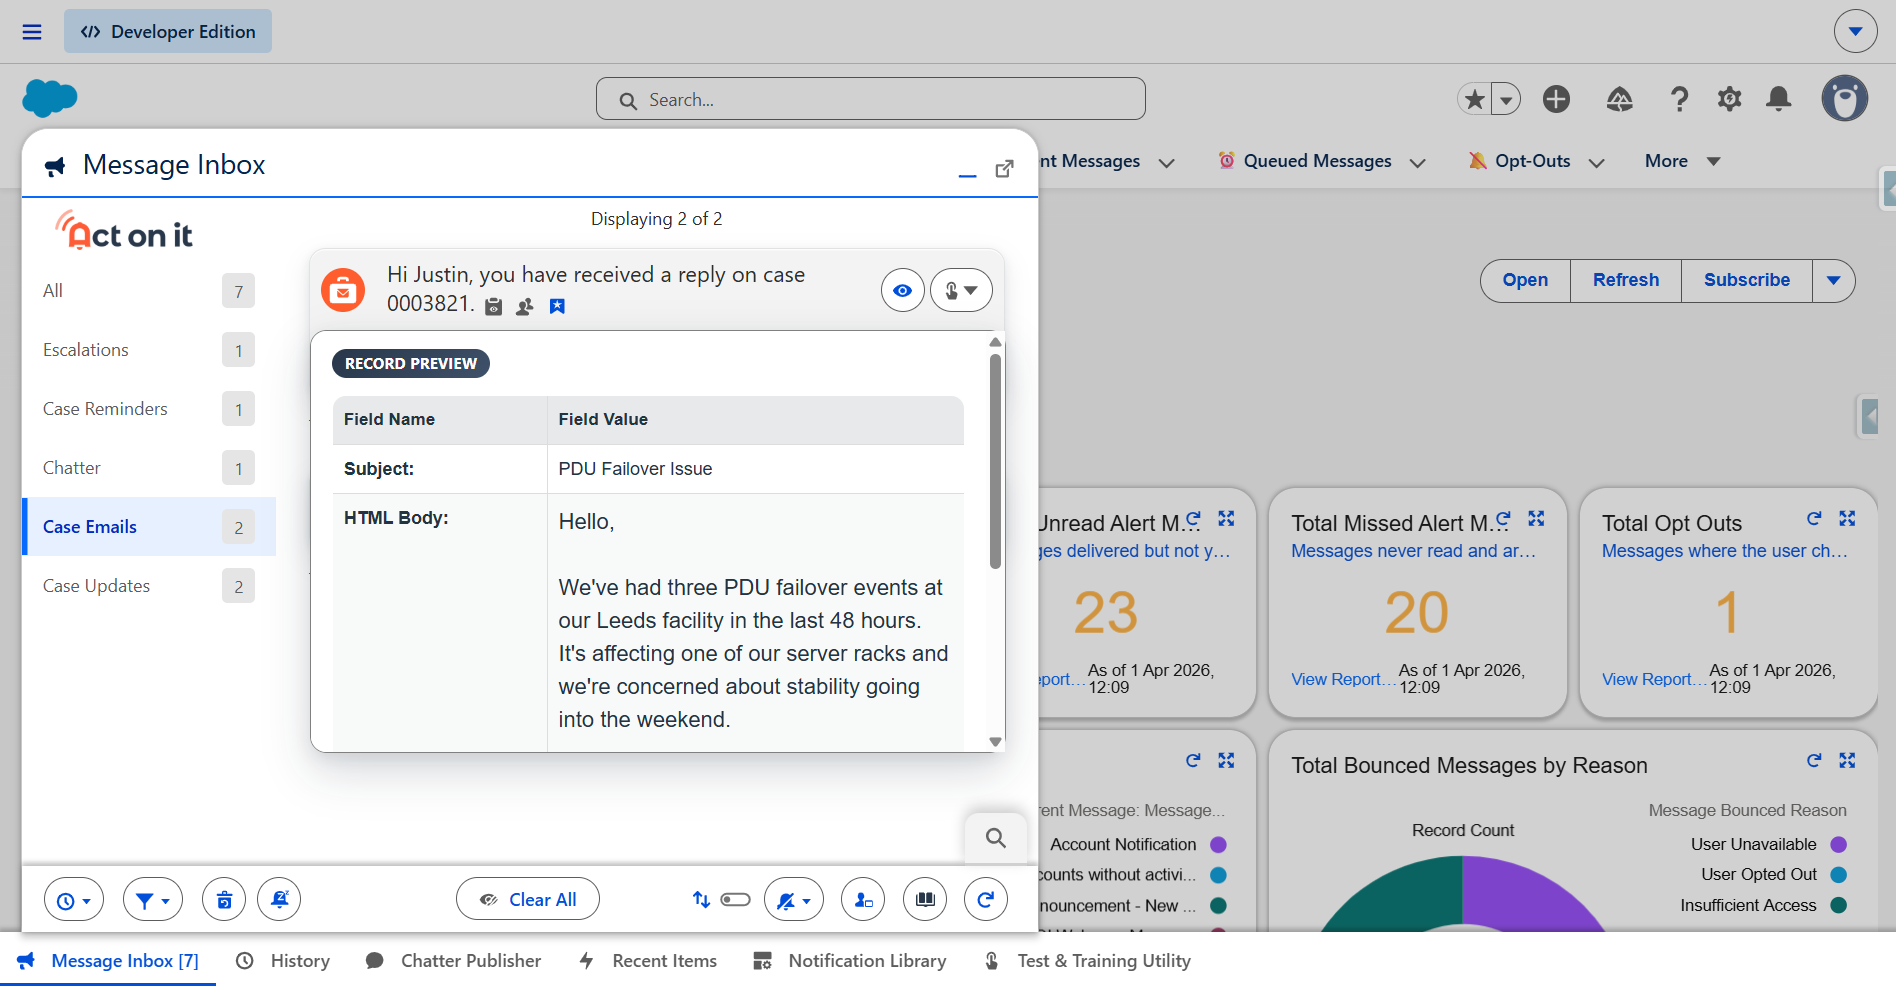Click the Clear All button
The width and height of the screenshot is (1896, 986).
(527, 899)
